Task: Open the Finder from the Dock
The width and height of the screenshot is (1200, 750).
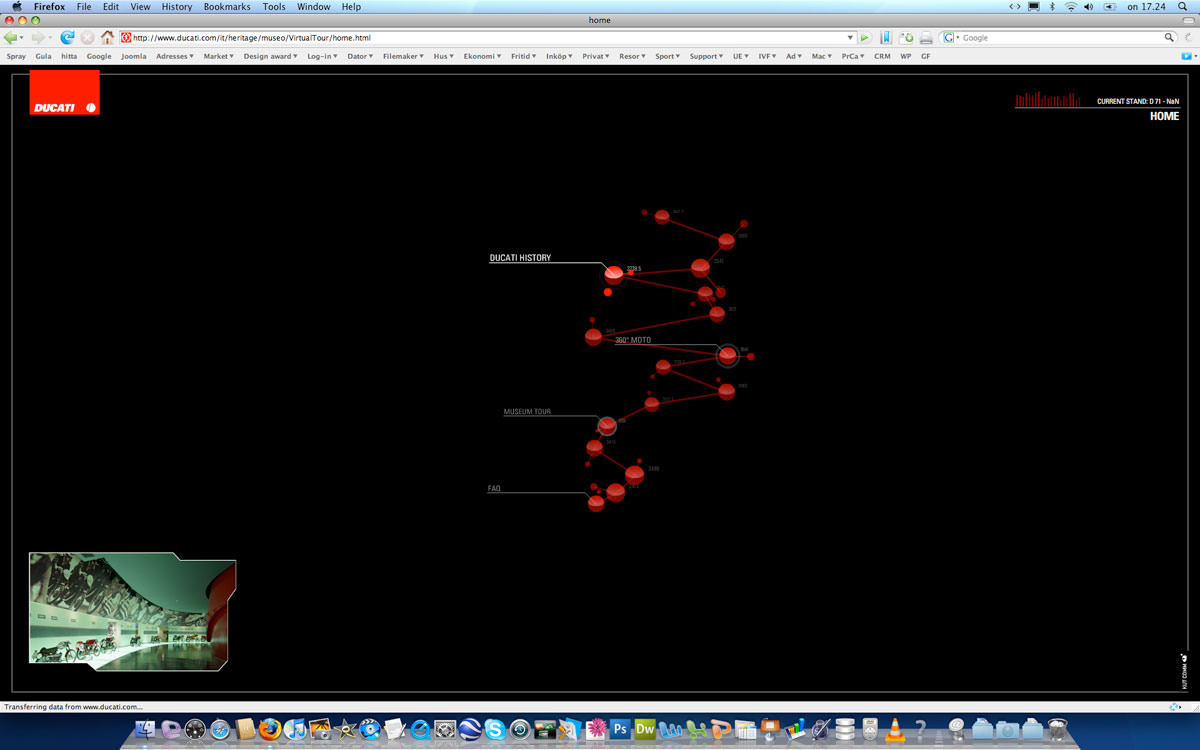Action: [x=145, y=730]
